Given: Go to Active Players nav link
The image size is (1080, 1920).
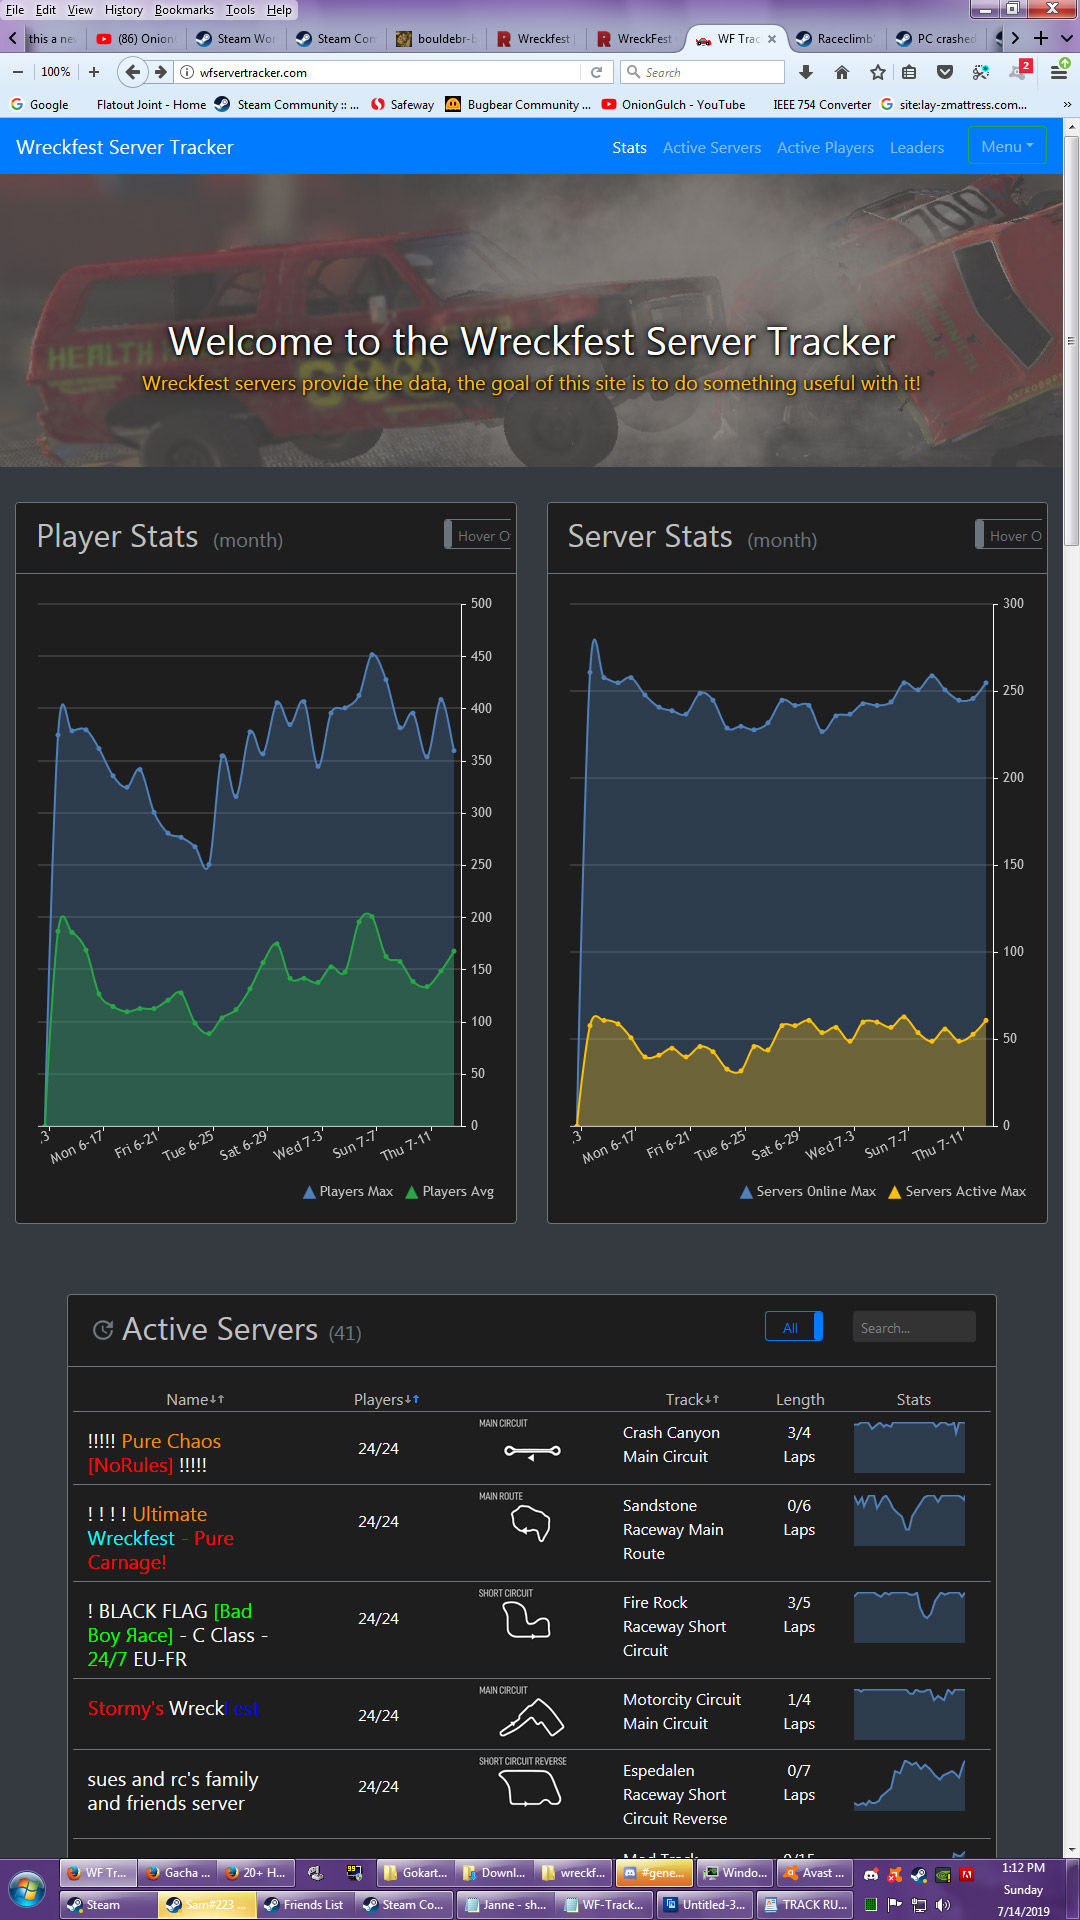Looking at the screenshot, I should (x=825, y=147).
